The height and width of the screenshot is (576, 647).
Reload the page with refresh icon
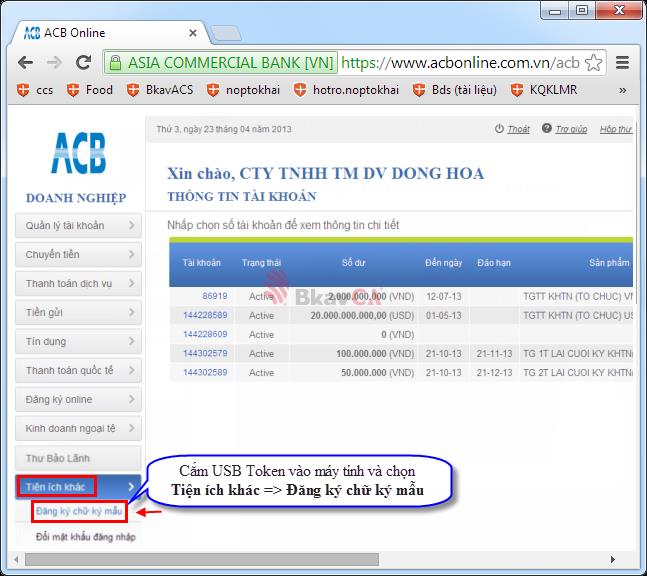point(84,62)
